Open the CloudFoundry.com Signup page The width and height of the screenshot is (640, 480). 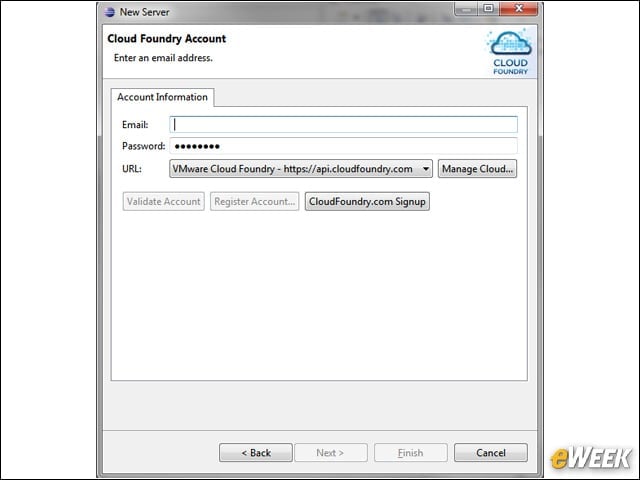(x=367, y=202)
